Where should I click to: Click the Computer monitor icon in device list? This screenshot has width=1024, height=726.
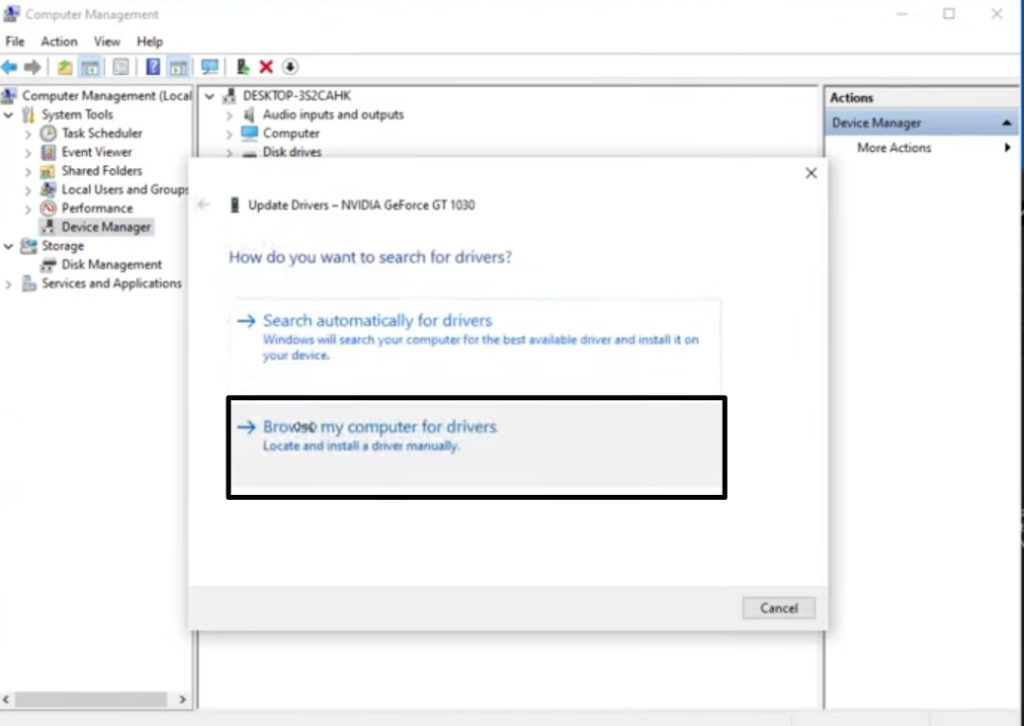[x=249, y=133]
